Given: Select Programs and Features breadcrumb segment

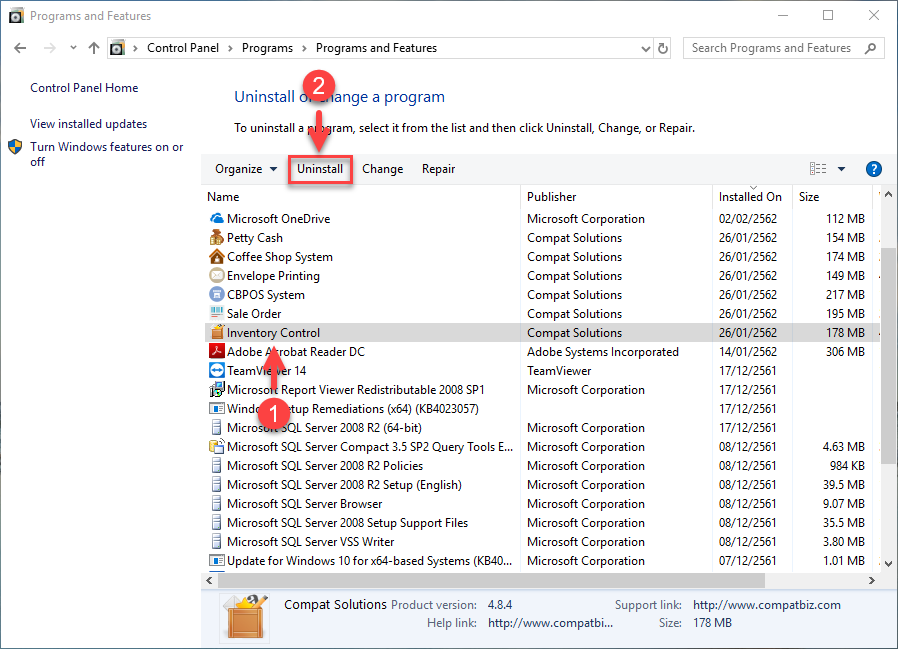Looking at the screenshot, I should [x=376, y=48].
